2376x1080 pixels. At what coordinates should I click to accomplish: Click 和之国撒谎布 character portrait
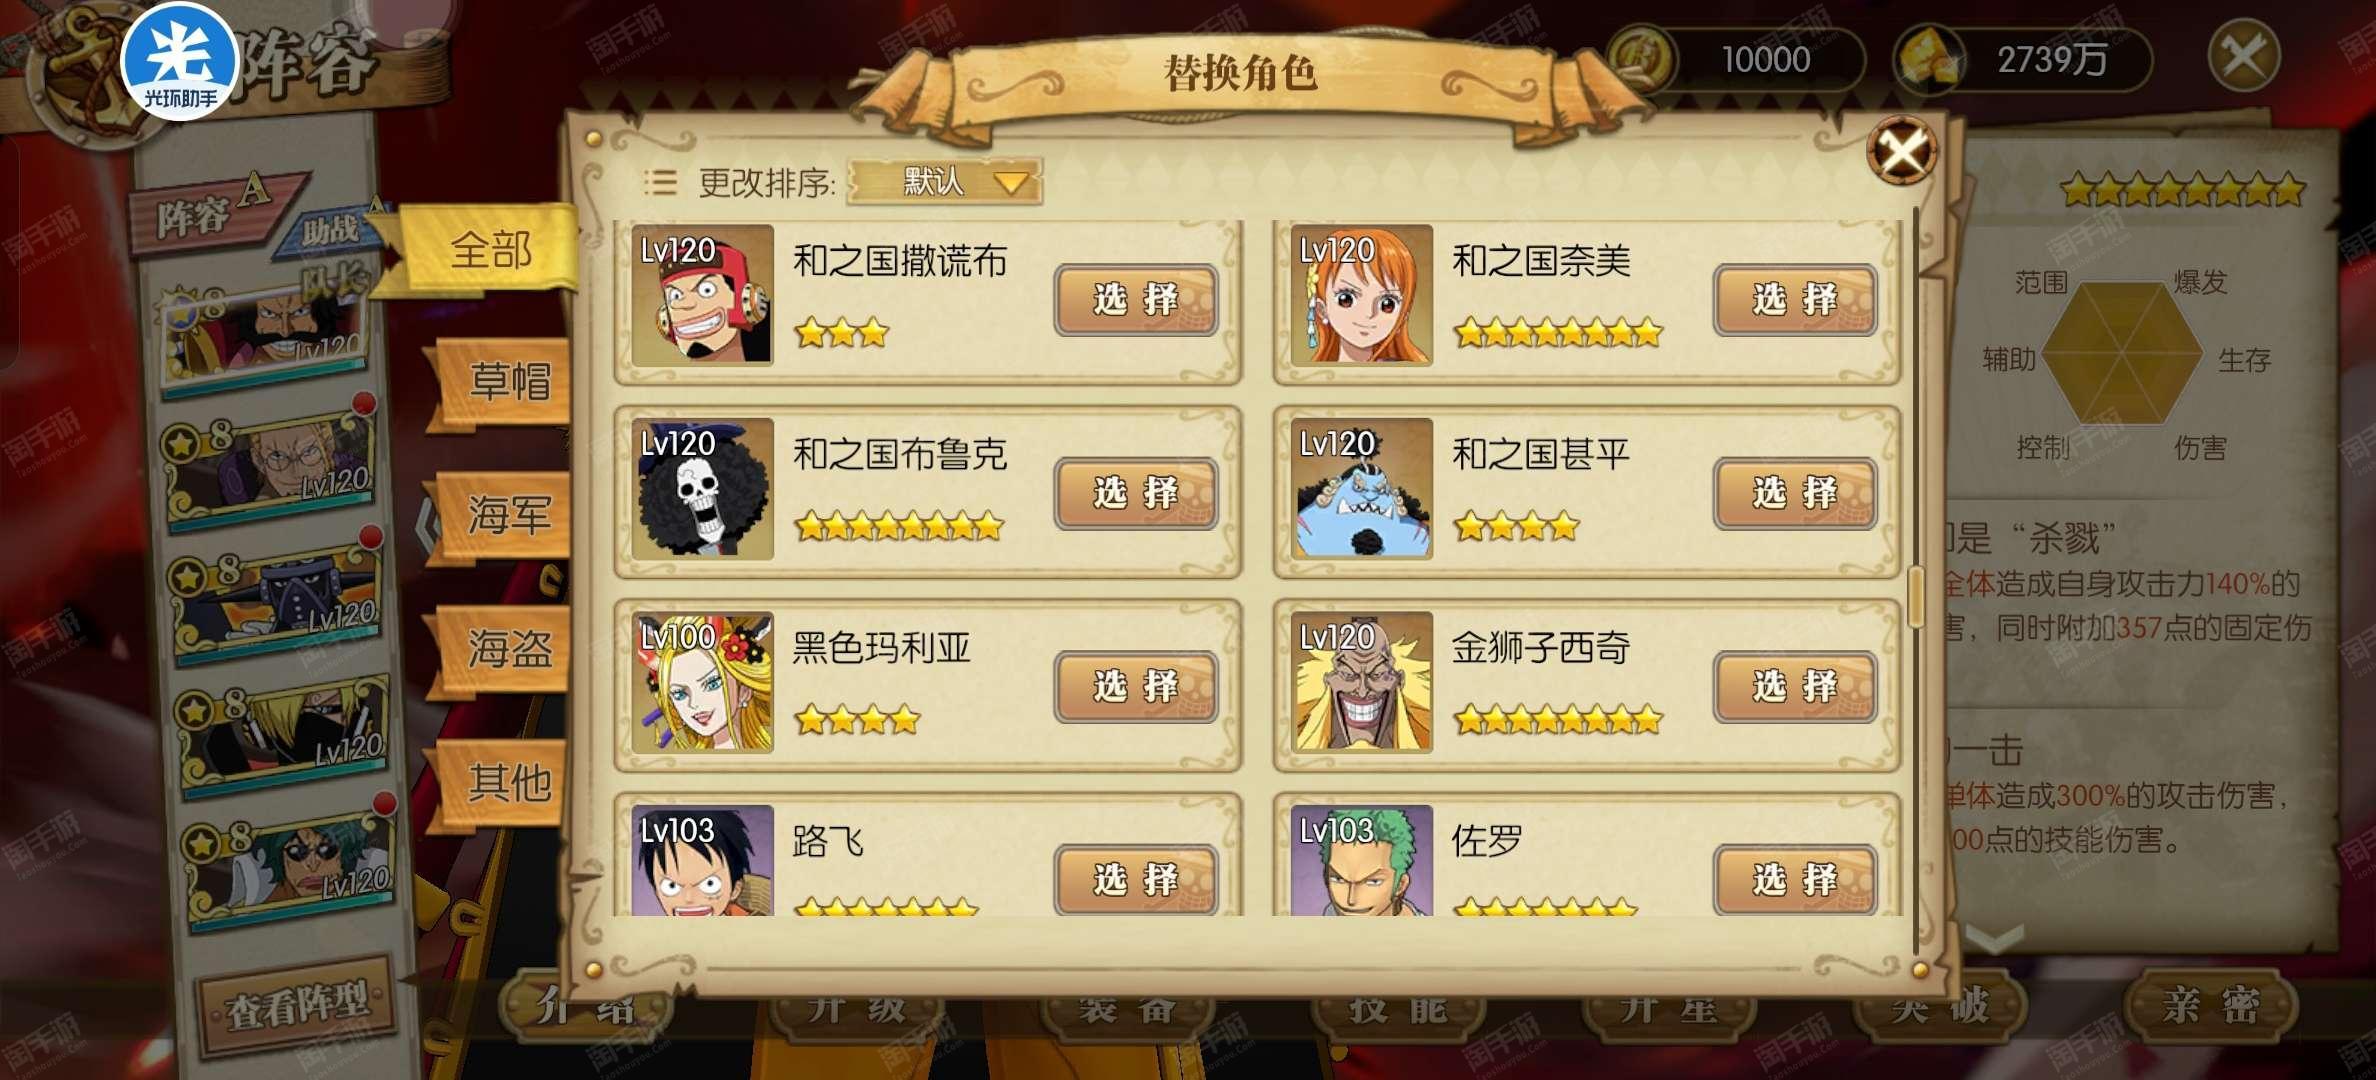[x=703, y=294]
